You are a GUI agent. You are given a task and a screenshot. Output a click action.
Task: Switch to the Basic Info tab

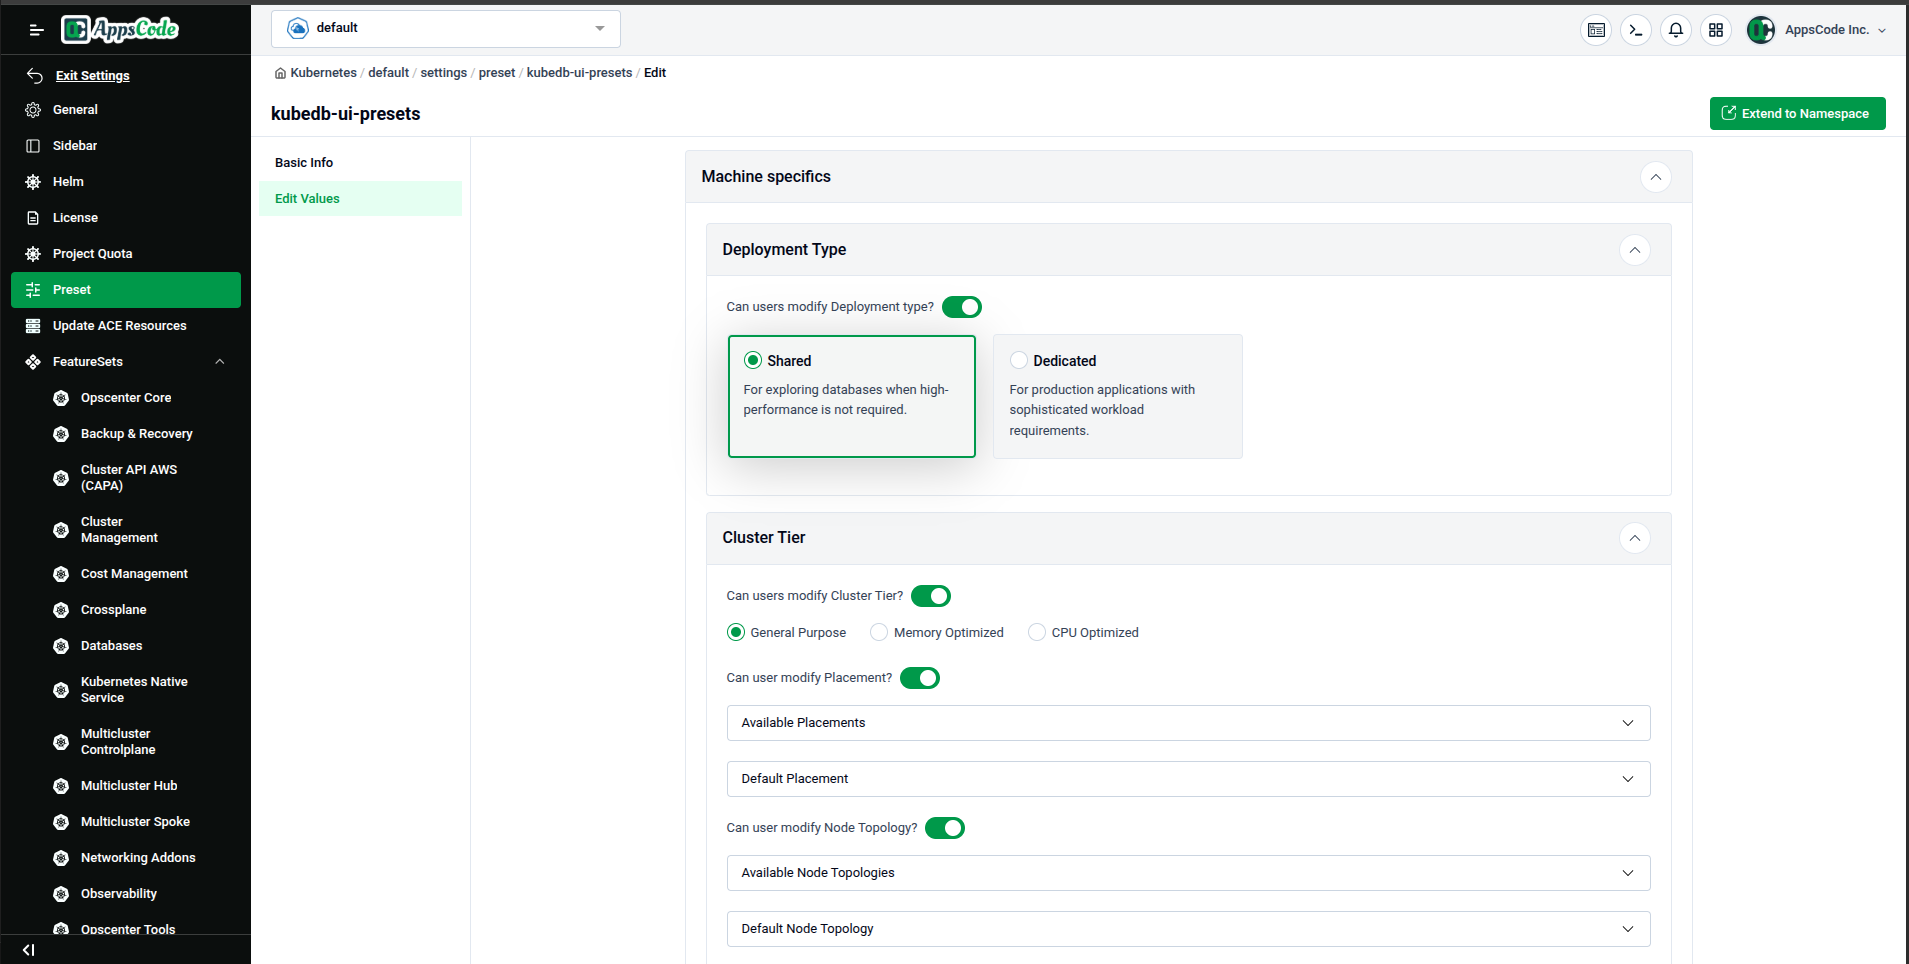coord(304,162)
